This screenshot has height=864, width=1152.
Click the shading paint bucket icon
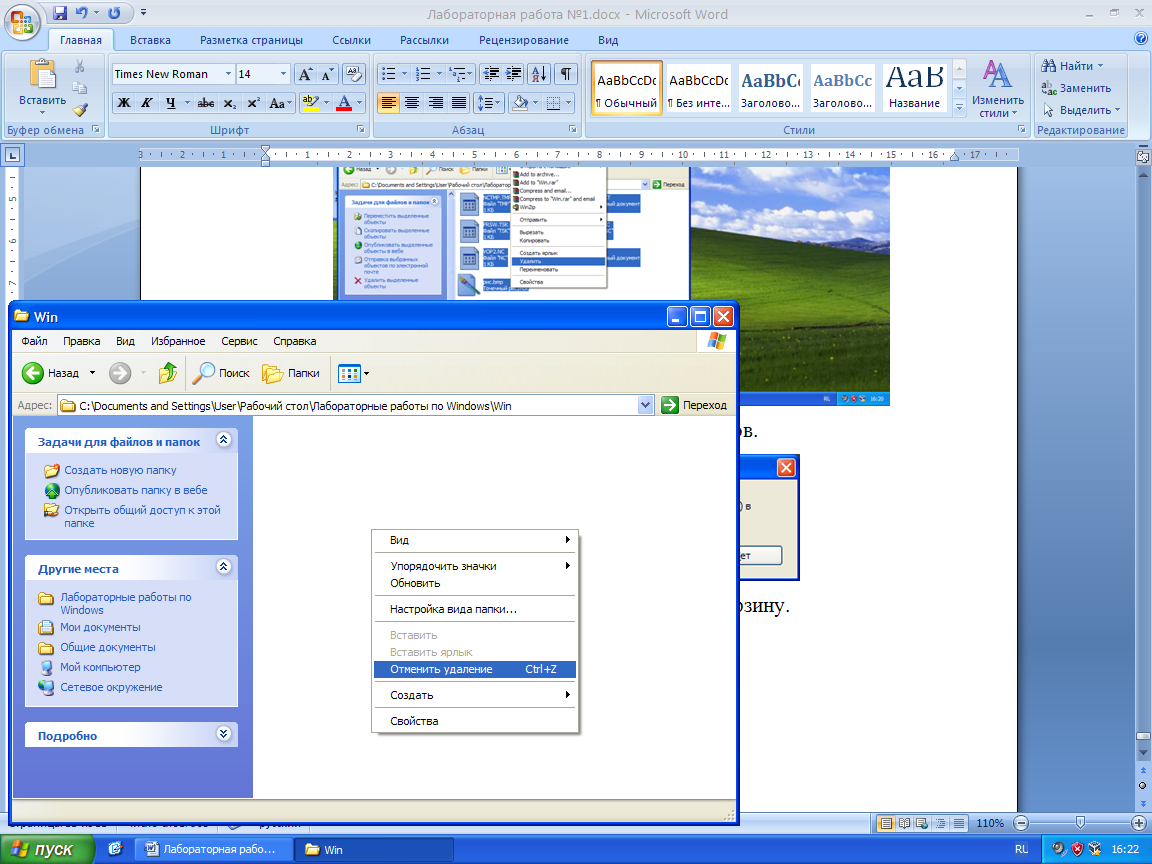(520, 103)
